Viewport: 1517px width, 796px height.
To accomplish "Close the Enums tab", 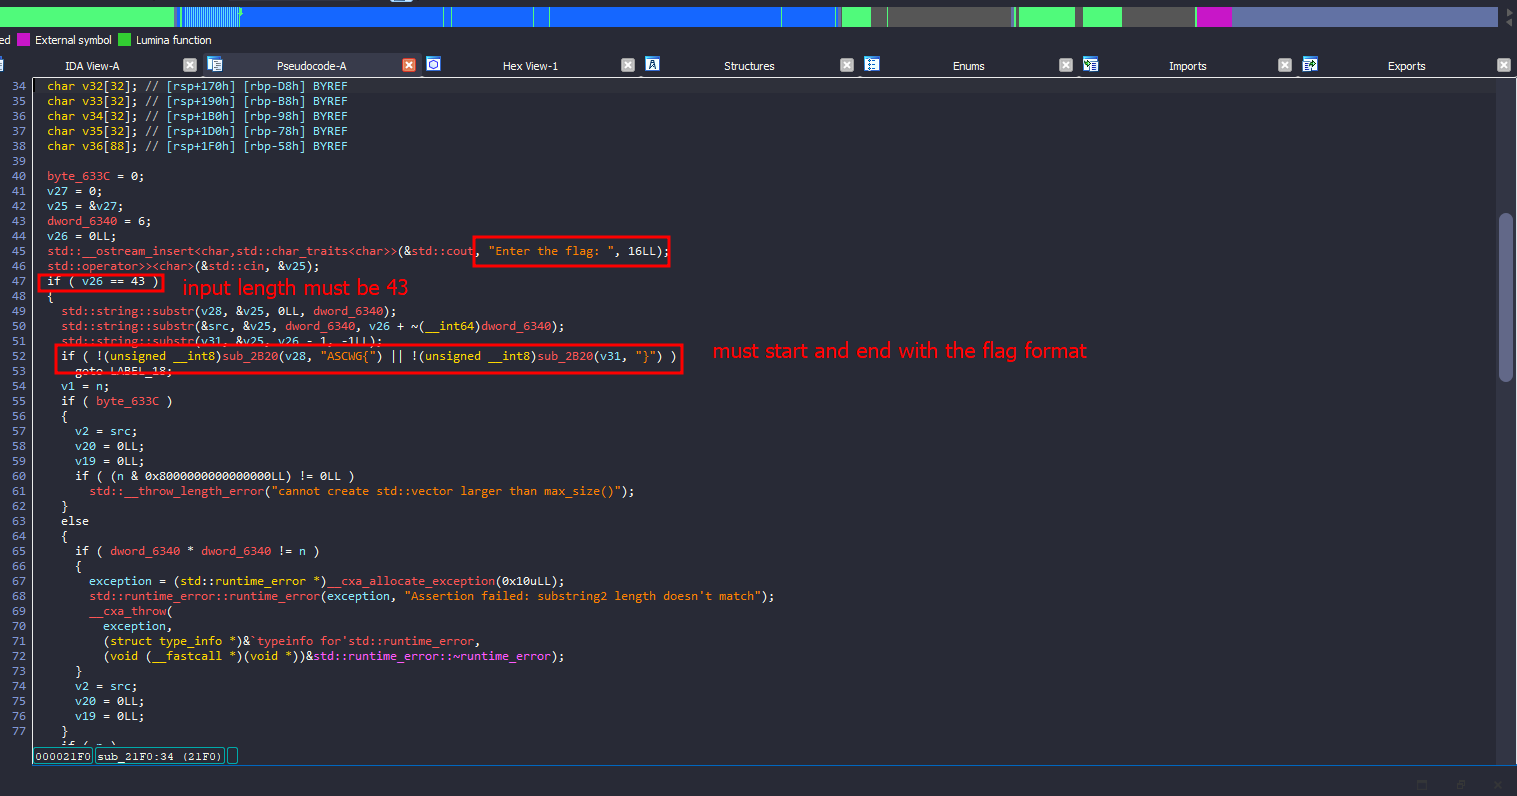I will [1066, 66].
